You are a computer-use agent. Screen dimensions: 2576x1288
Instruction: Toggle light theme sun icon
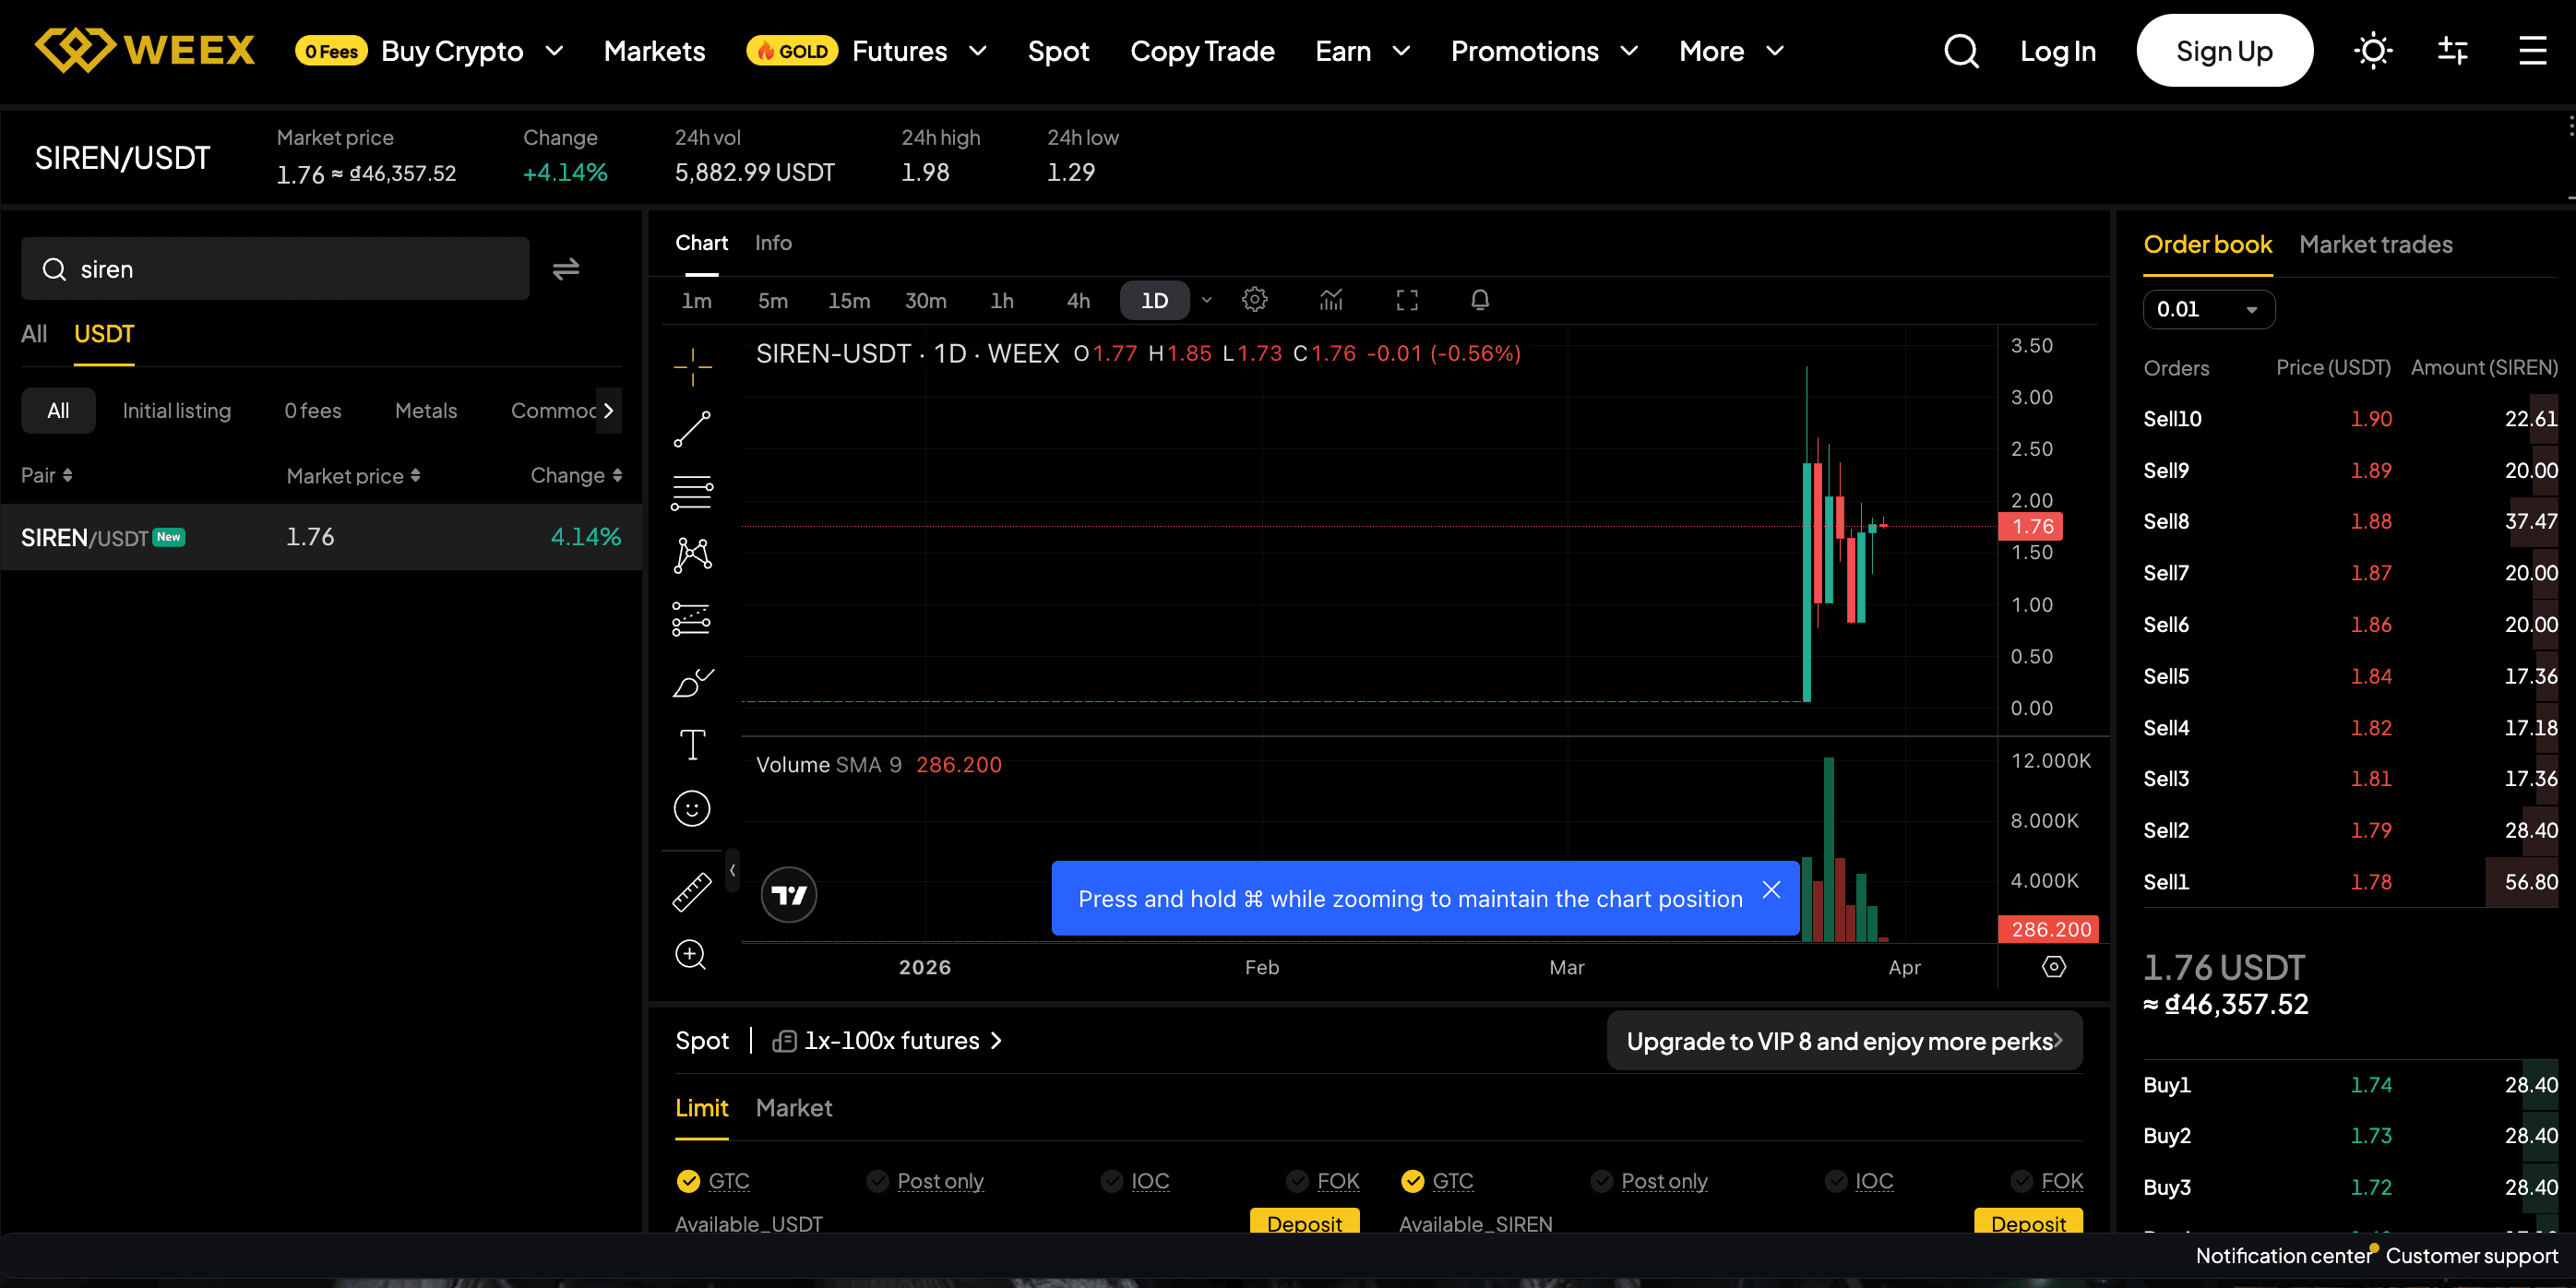2373,51
